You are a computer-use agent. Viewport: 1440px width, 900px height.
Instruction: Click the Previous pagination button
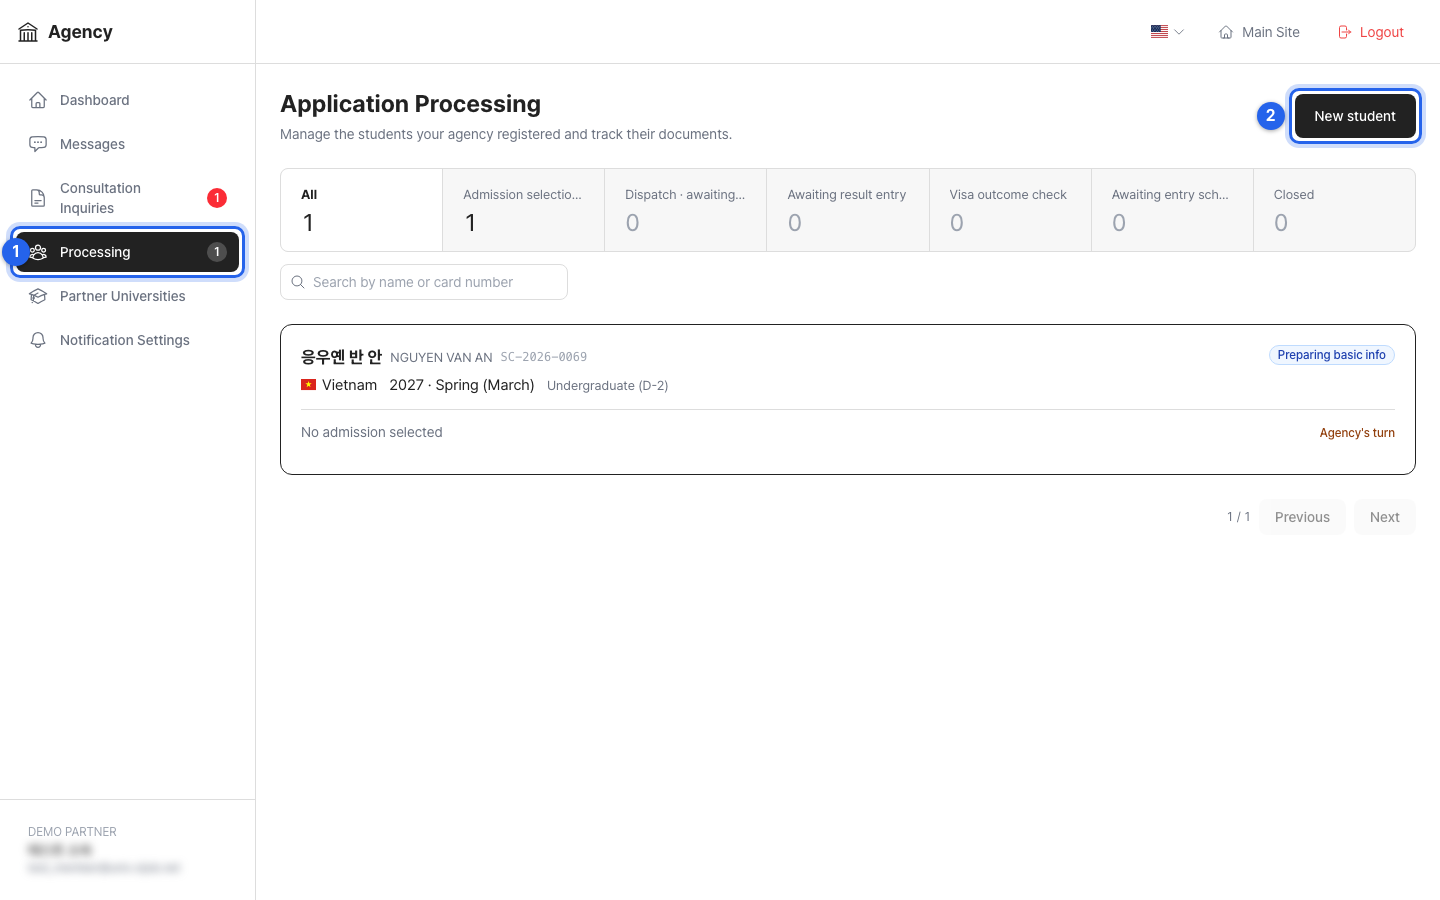[1302, 517]
